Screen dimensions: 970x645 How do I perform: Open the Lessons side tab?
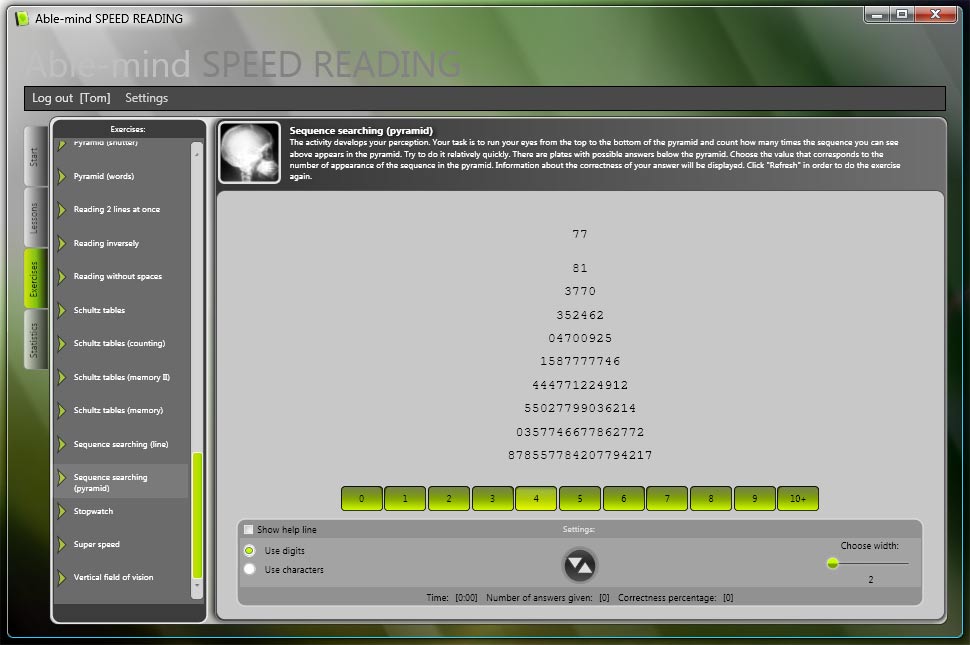(x=35, y=217)
